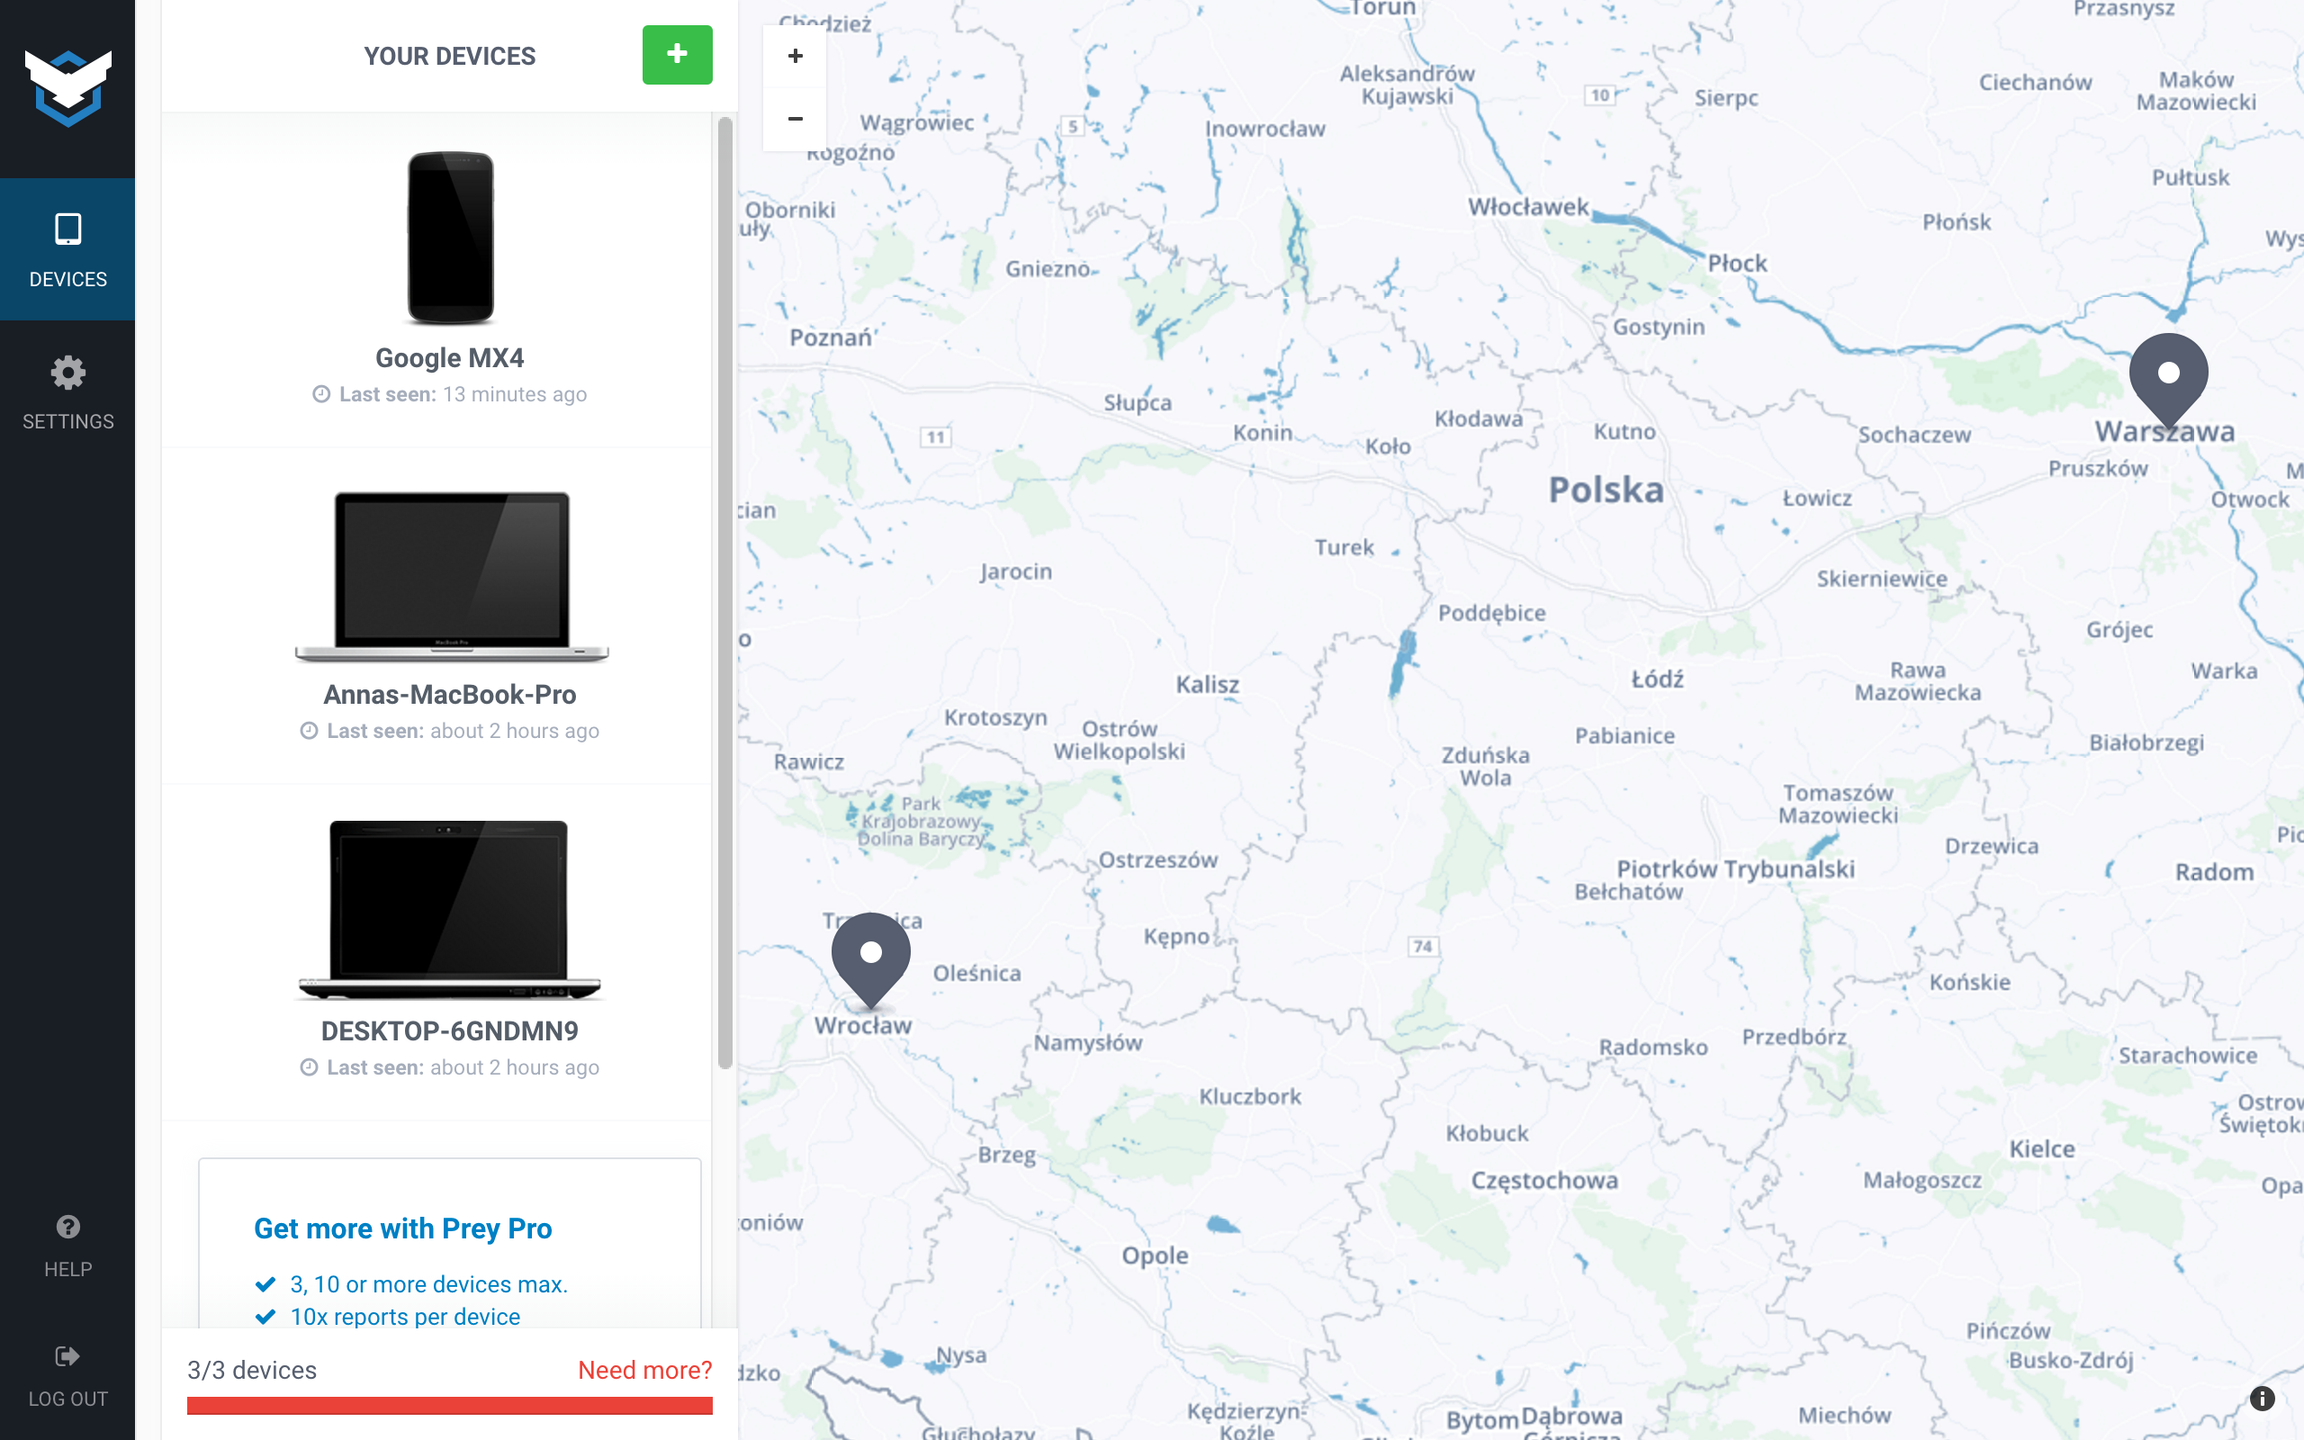Click the map info attribution icon
2304x1440 pixels.
pyautogui.click(x=2262, y=1398)
